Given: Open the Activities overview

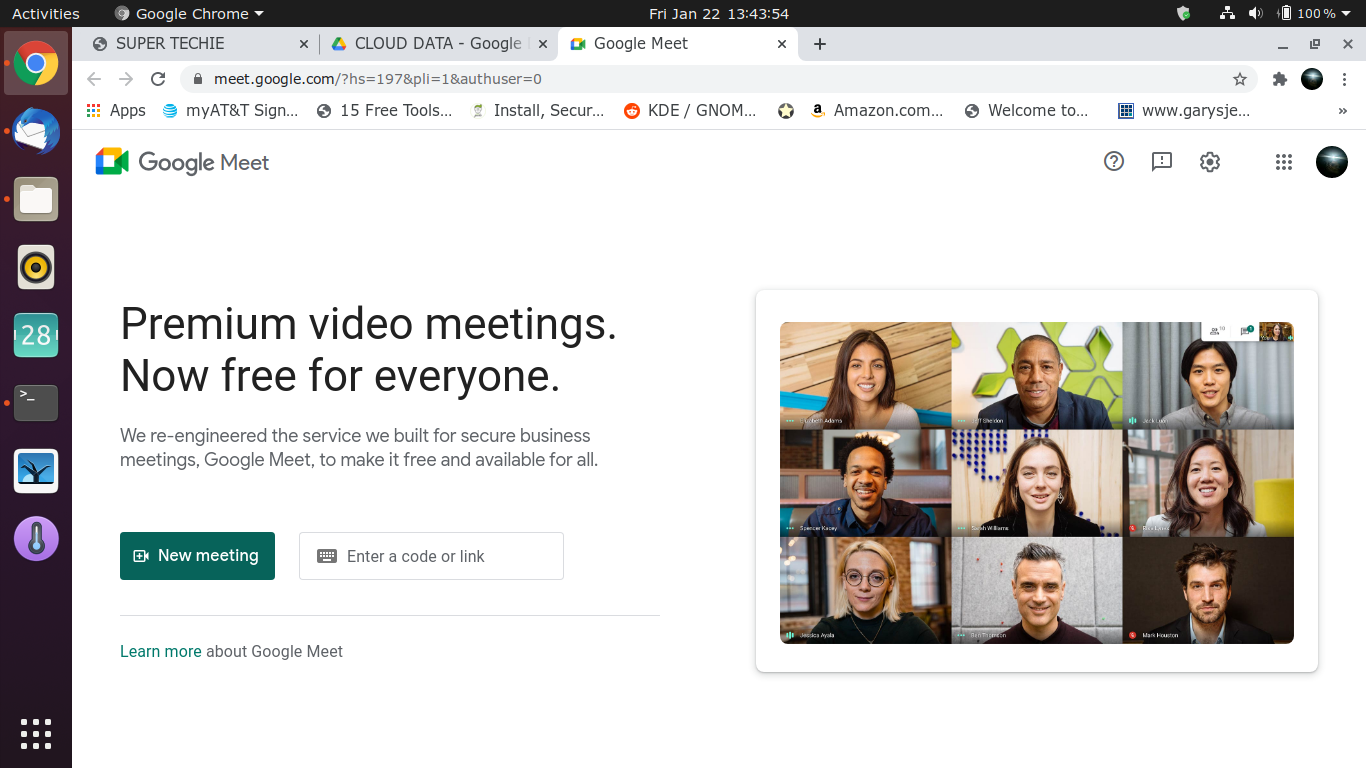Looking at the screenshot, I should [46, 13].
